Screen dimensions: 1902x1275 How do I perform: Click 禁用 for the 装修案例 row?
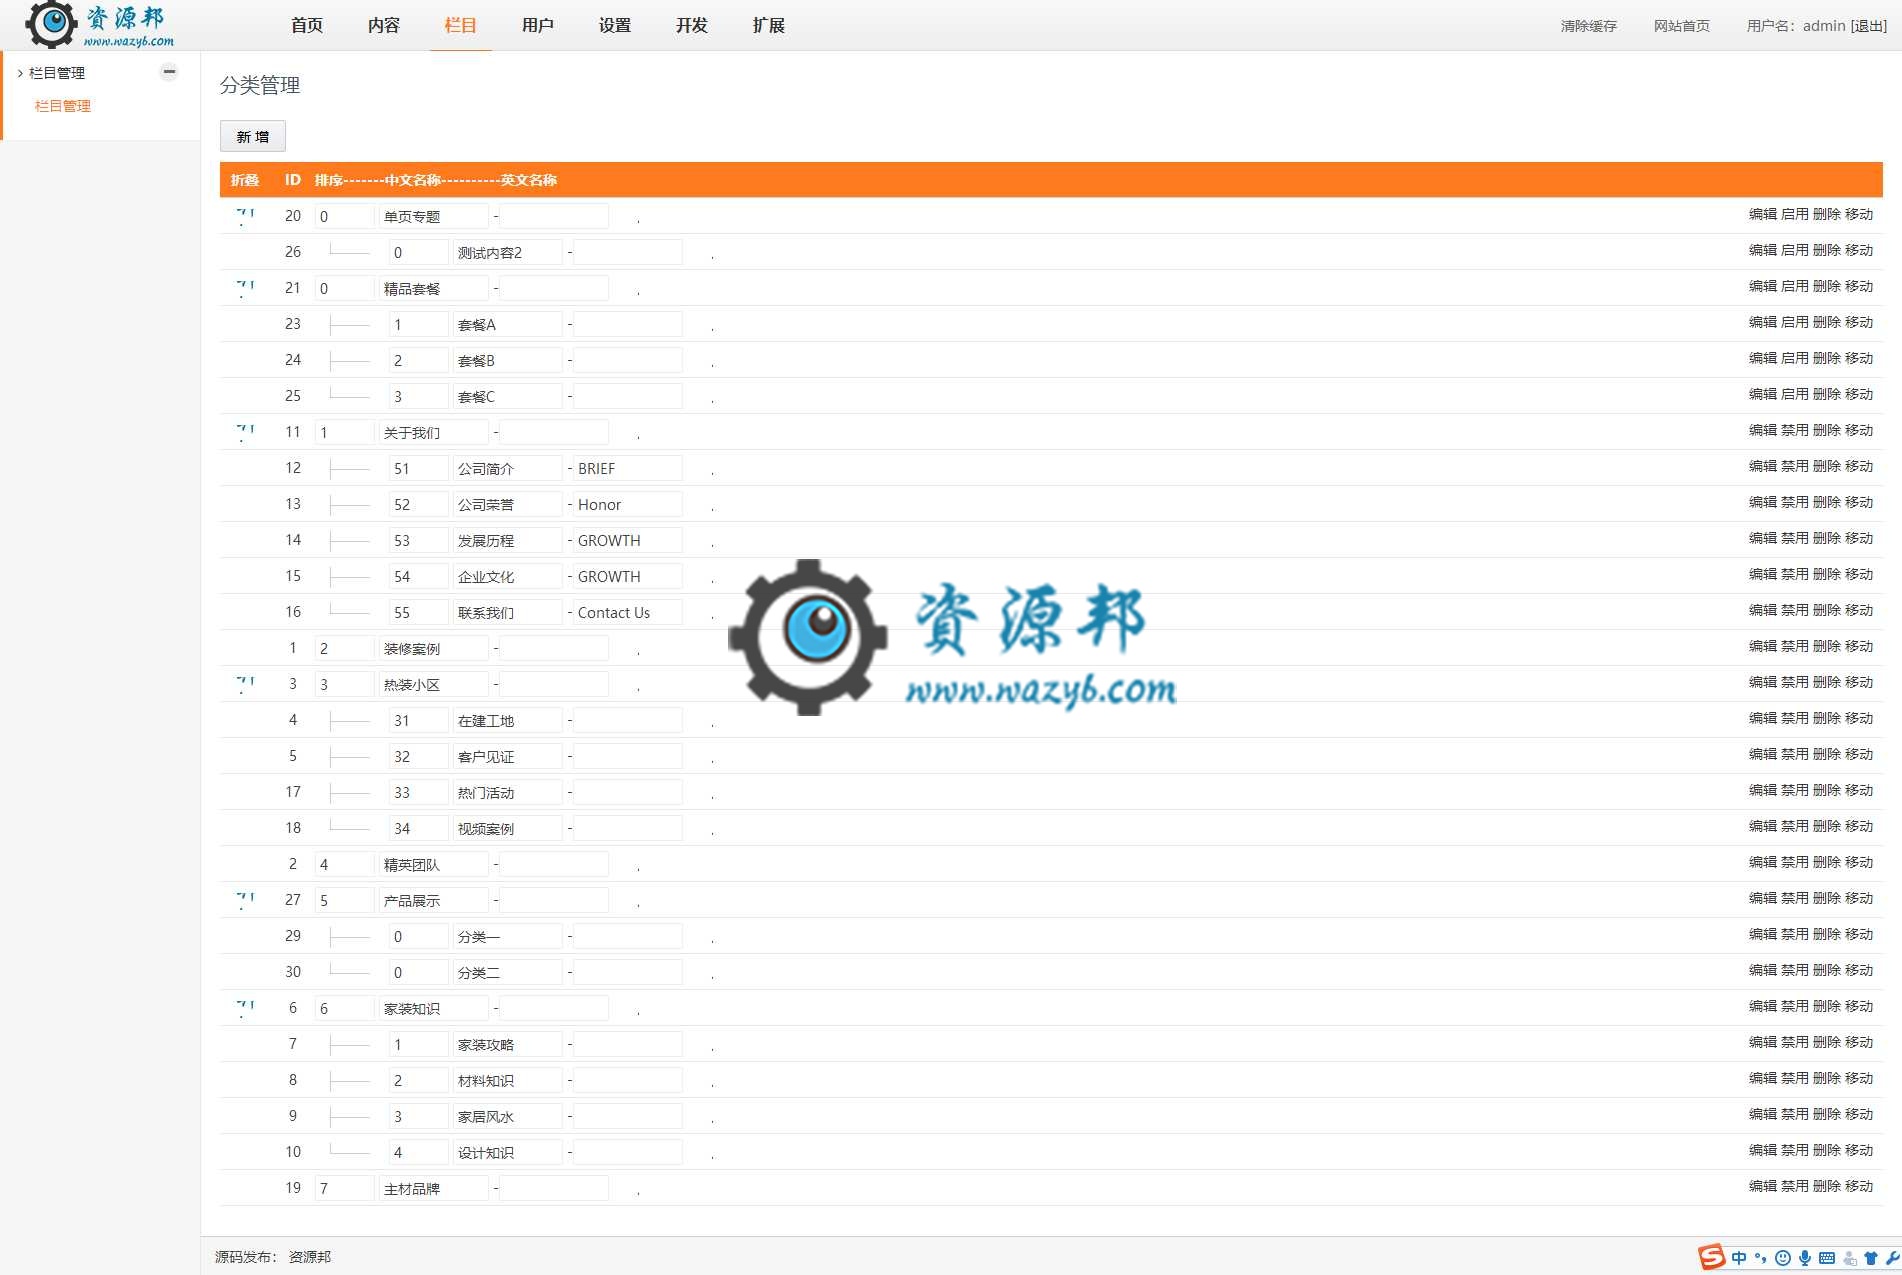[1794, 646]
